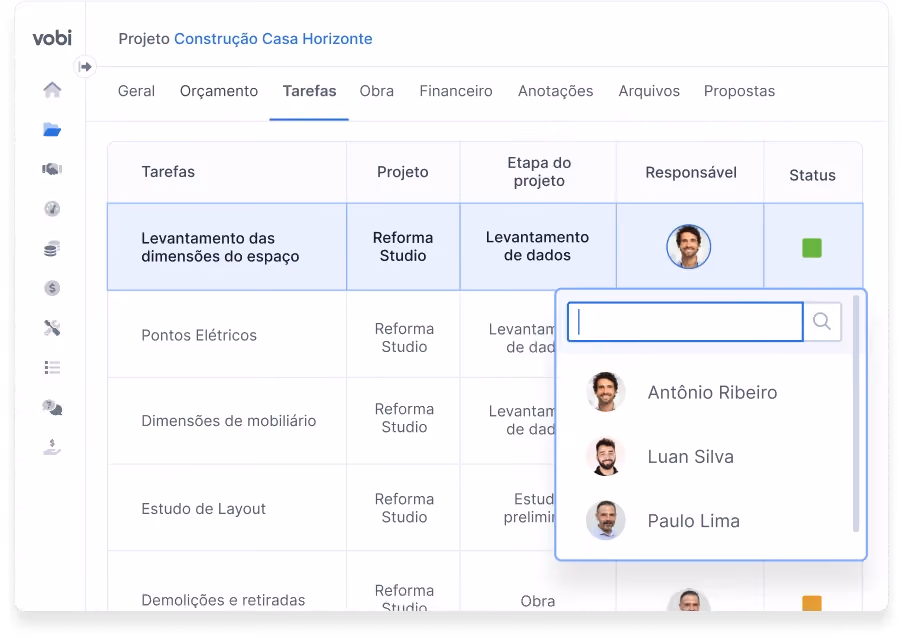Click the Projeto column header
Screen dimensions: 902x638
[x=403, y=172]
